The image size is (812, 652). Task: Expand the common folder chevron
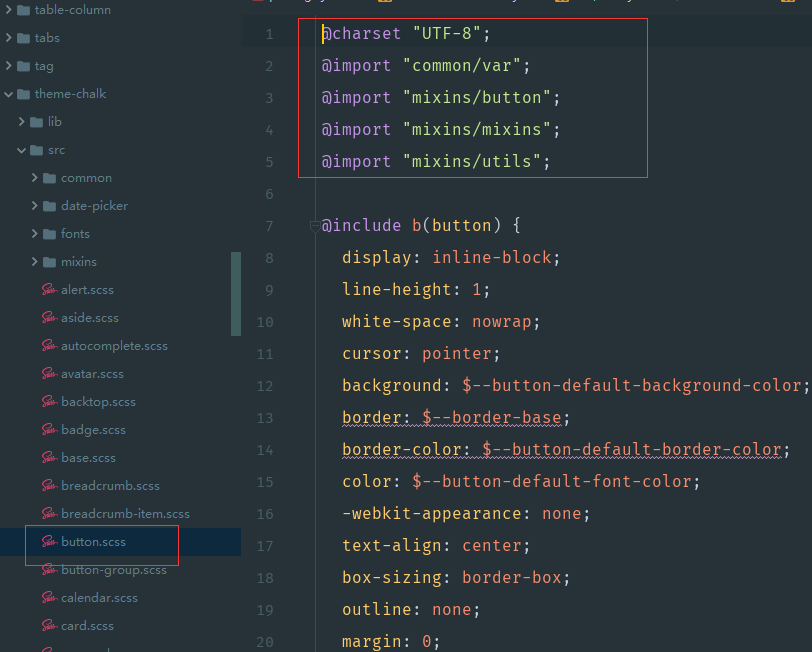(34, 178)
